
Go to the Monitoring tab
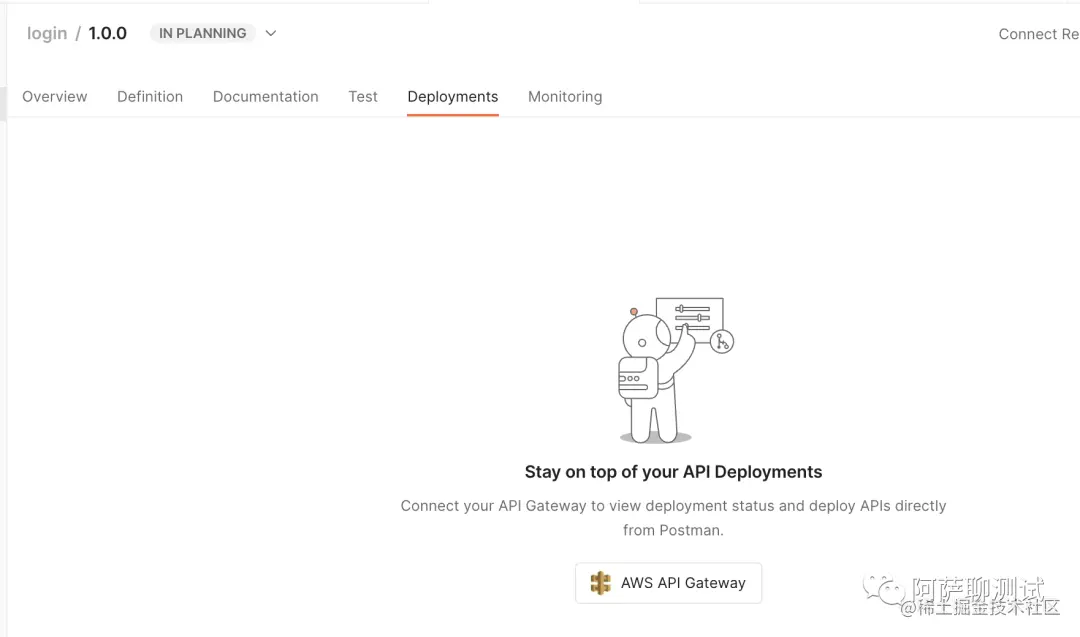click(565, 97)
